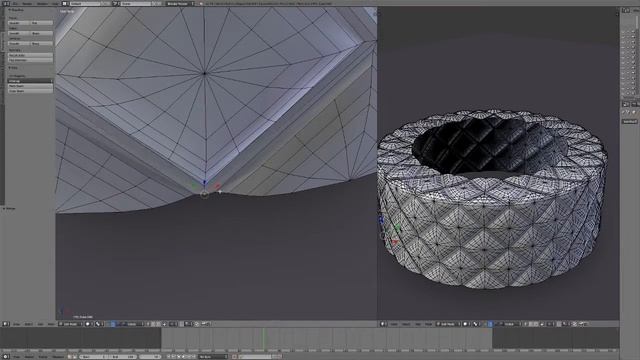Set edges to Sharp
Image resolution: width=640 pixels, height=360 pixels.
(x=42, y=33)
